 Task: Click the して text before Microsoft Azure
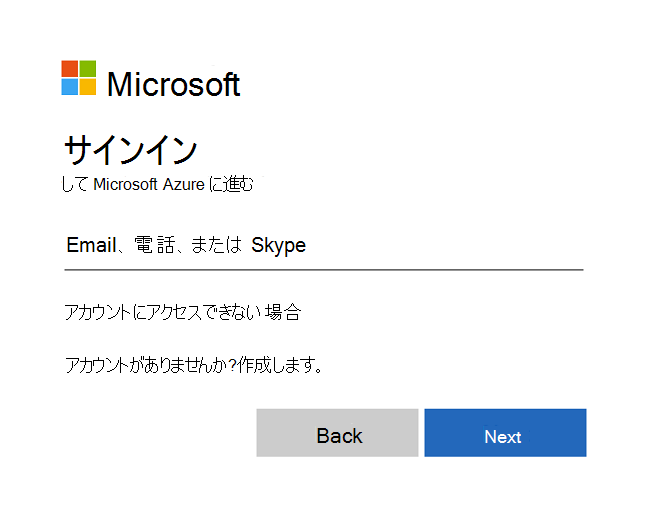75,184
